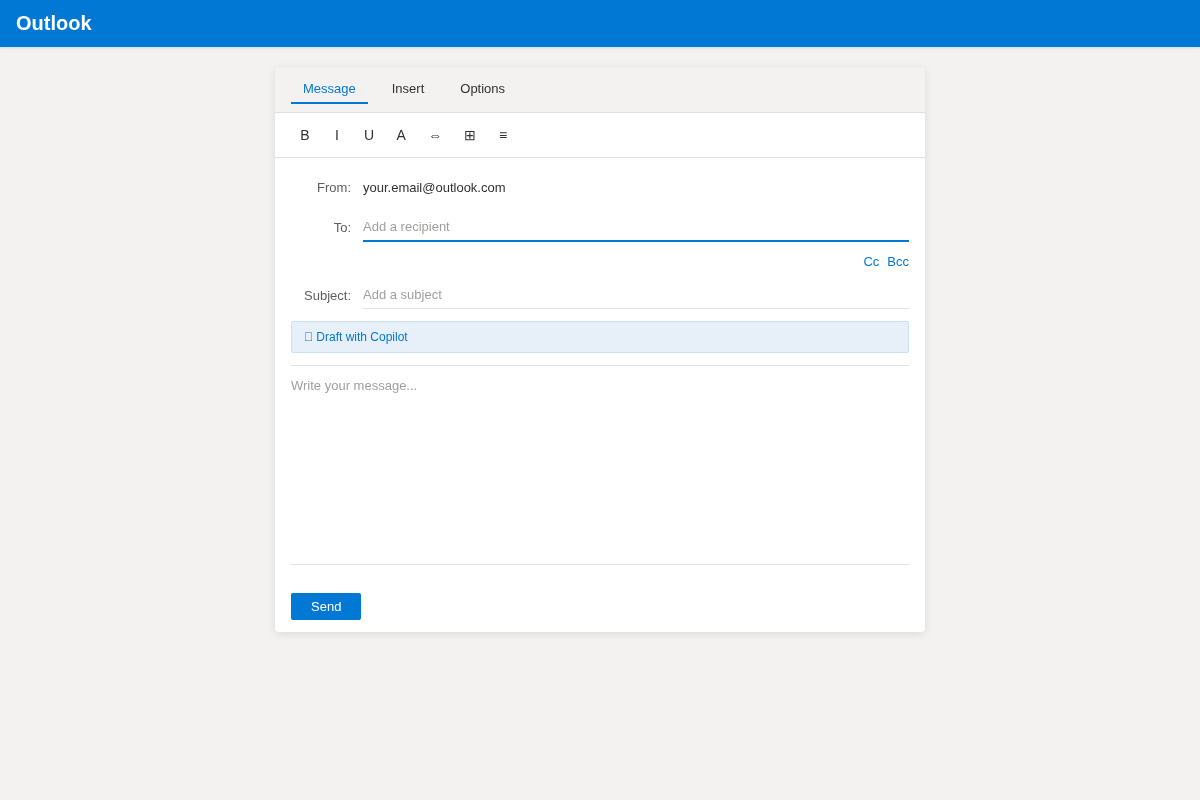Toggle underline formatting for the message
The image size is (1200, 800).
pyautogui.click(x=368, y=135)
